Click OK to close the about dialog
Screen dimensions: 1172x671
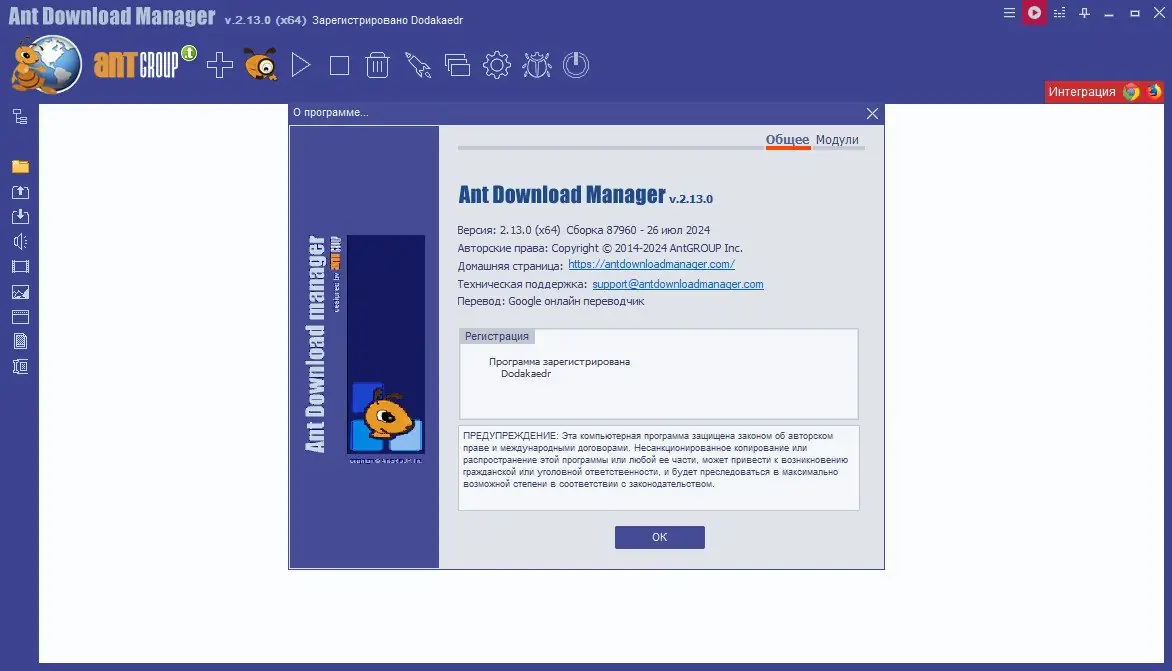[x=659, y=537]
